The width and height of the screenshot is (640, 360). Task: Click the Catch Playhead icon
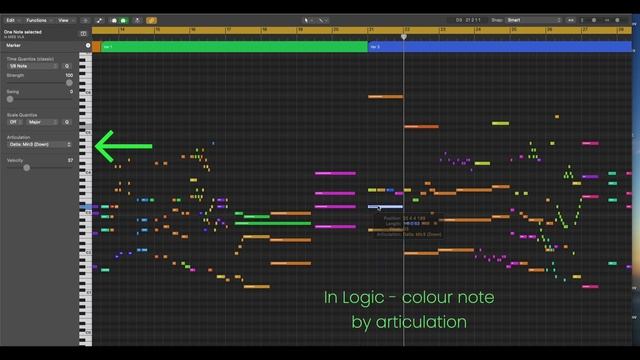click(137, 20)
